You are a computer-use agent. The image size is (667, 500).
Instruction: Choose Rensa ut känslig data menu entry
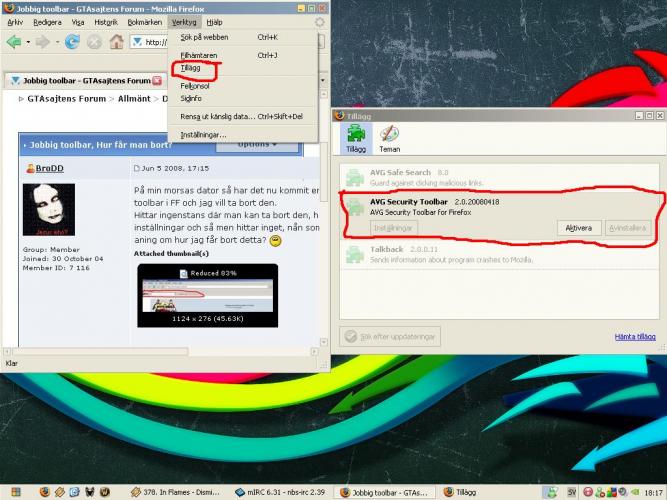(243, 117)
